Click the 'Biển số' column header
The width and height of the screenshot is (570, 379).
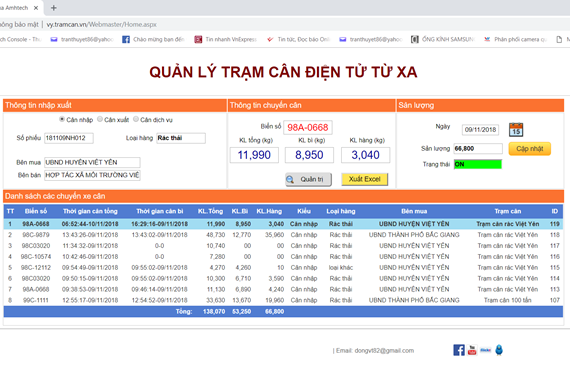36,211
